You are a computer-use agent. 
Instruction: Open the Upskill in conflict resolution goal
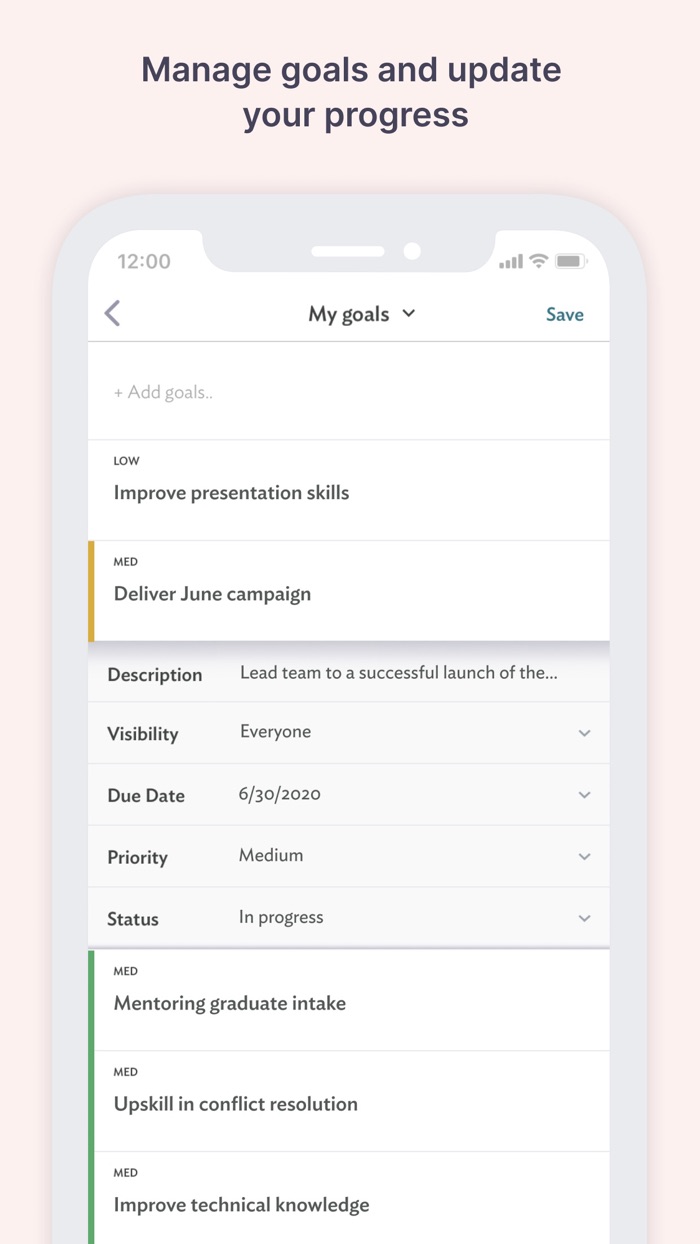350,1102
